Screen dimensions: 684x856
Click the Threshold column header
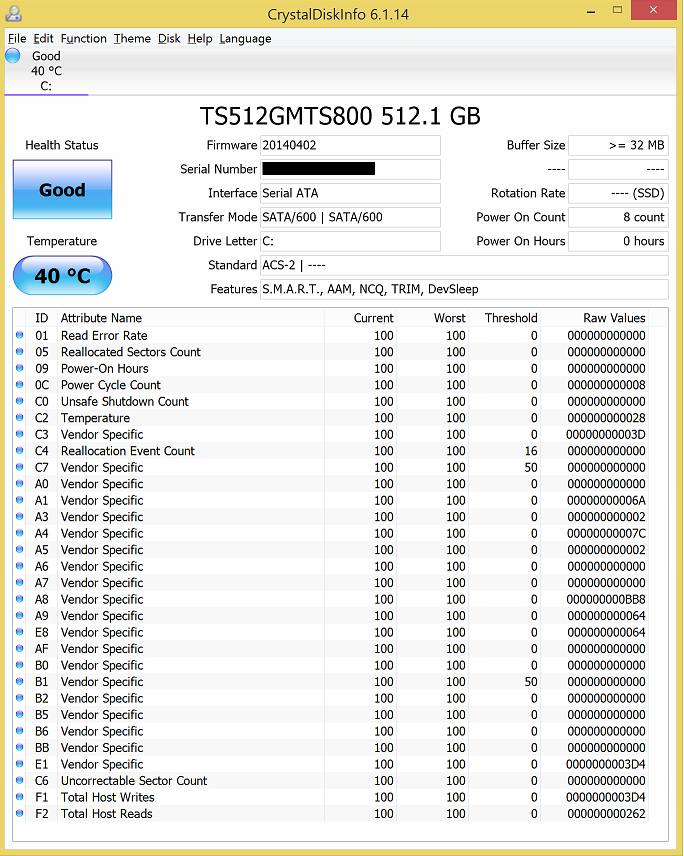point(504,318)
